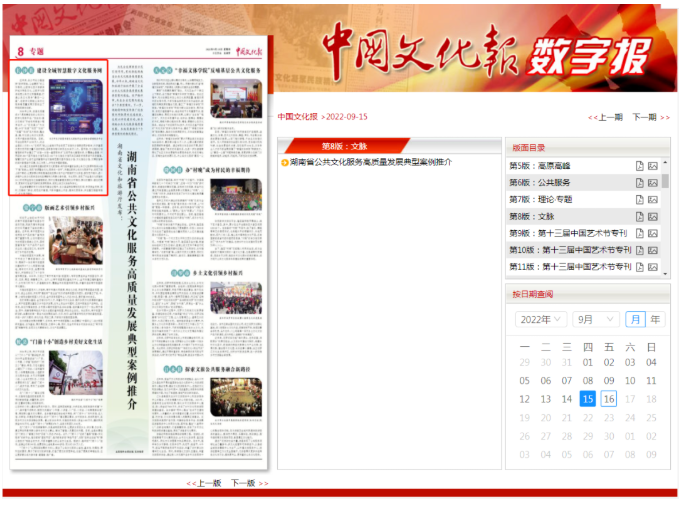Switch calendar to 年 view
The width and height of the screenshot is (685, 505).
(x=655, y=319)
